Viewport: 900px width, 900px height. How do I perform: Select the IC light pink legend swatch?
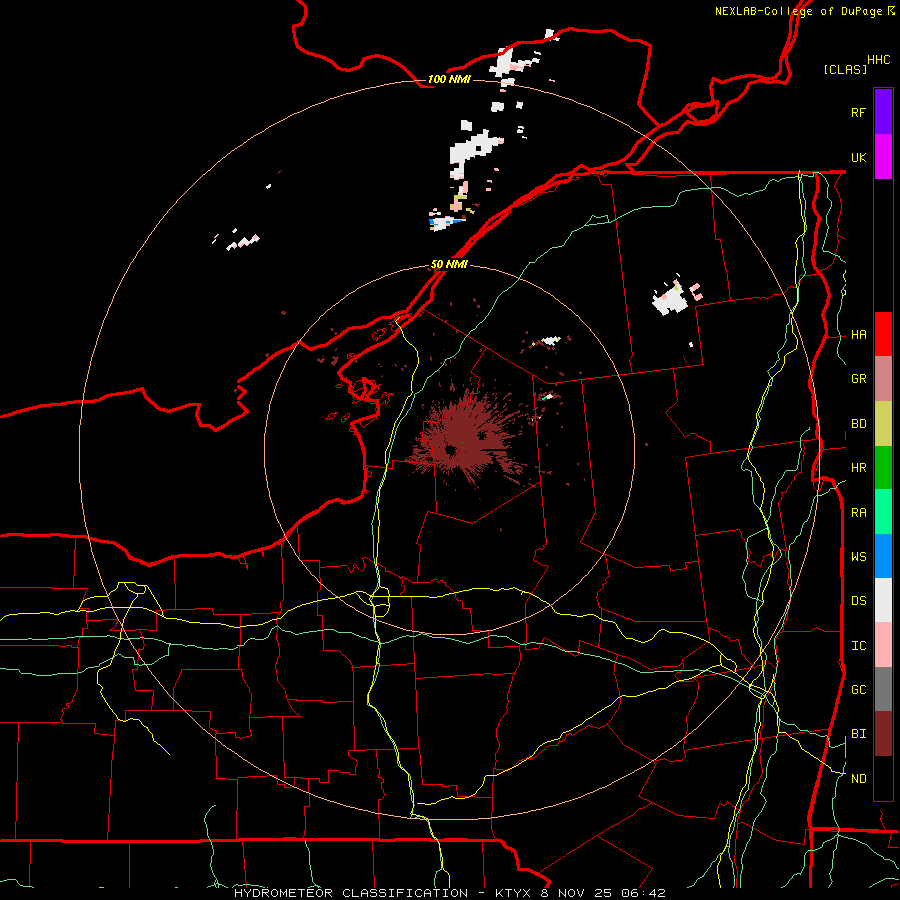click(x=883, y=645)
